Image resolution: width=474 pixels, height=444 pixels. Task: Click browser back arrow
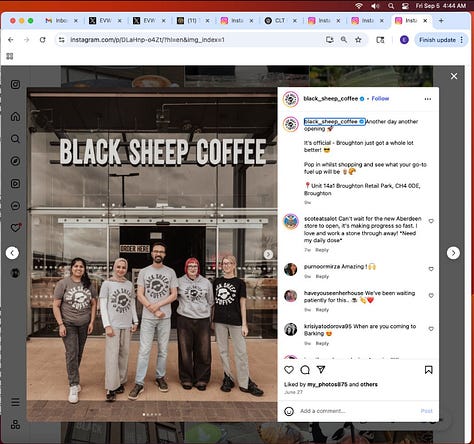click(x=11, y=40)
